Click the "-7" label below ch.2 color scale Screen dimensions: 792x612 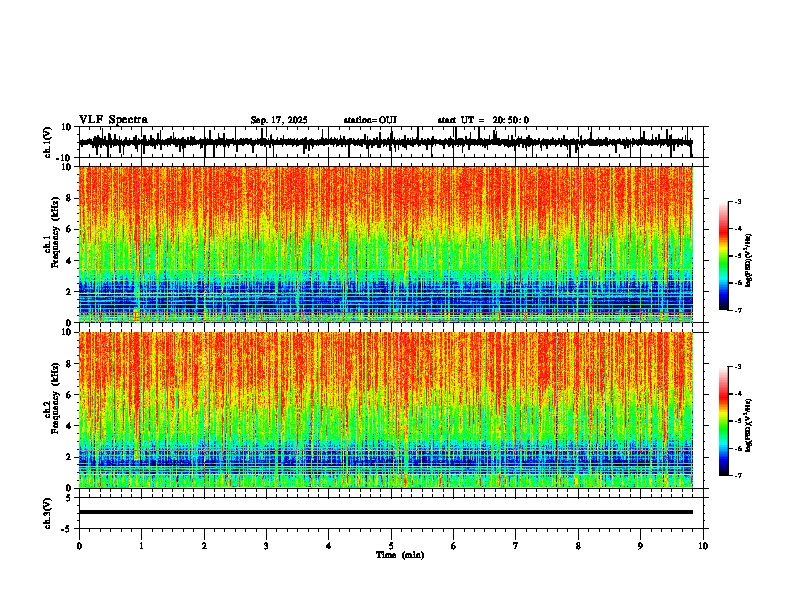[x=737, y=475]
